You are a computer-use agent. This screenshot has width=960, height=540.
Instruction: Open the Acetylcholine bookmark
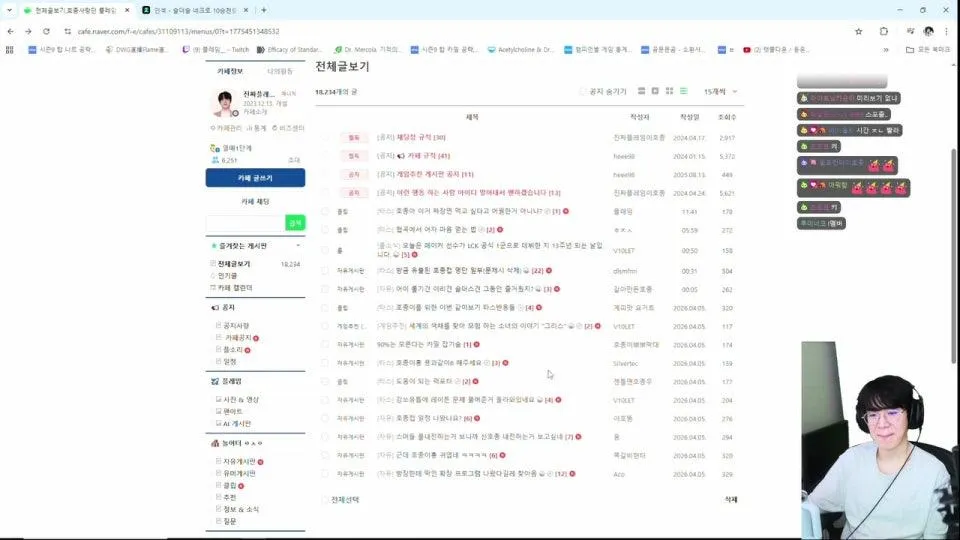click(x=520, y=50)
